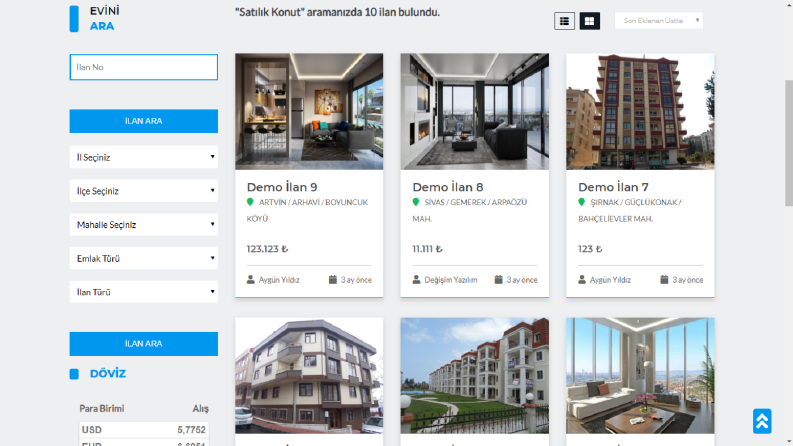
Task: Open the grey corner-building listing photo
Action: point(309,376)
